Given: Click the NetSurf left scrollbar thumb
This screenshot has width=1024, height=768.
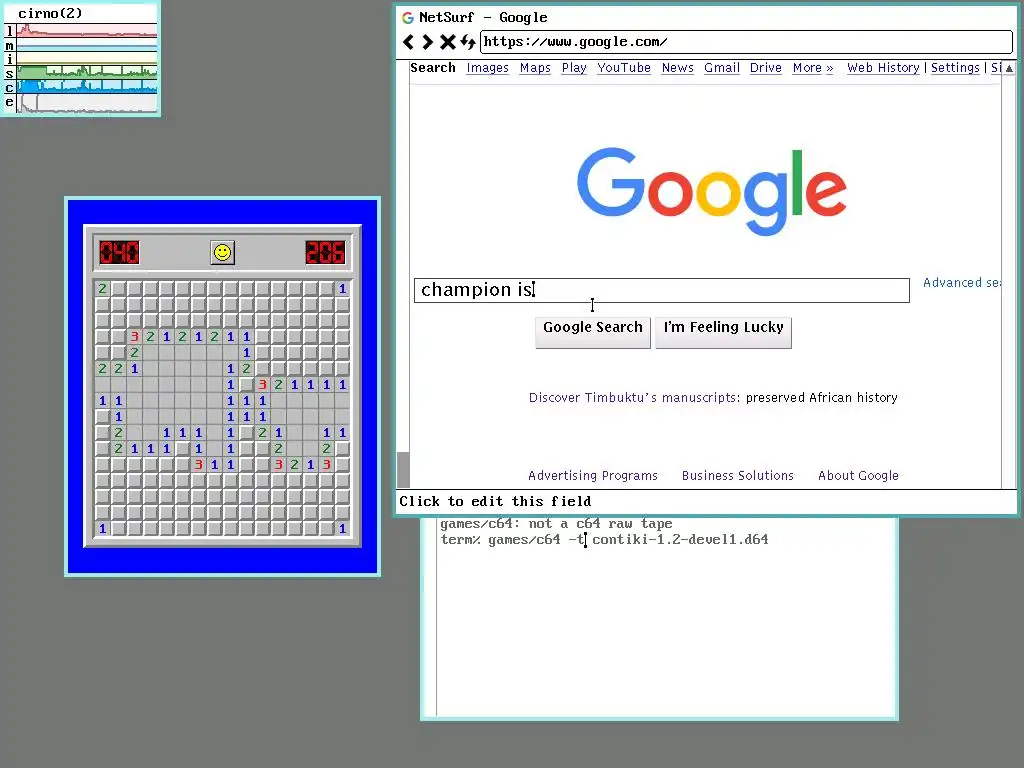Looking at the screenshot, I should [404, 470].
